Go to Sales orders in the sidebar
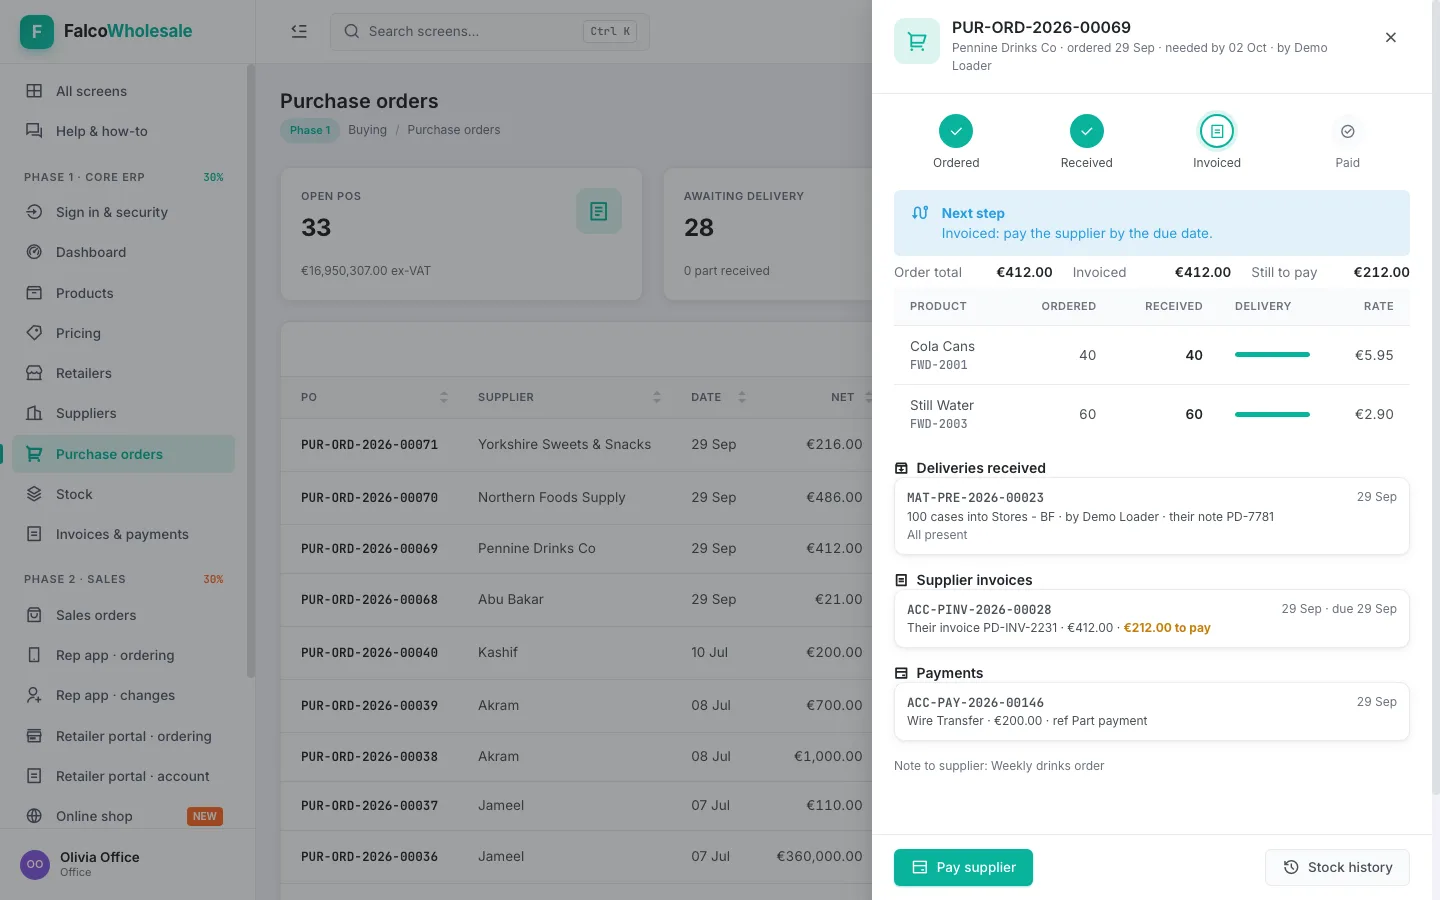The height and width of the screenshot is (900, 1440). click(x=124, y=615)
